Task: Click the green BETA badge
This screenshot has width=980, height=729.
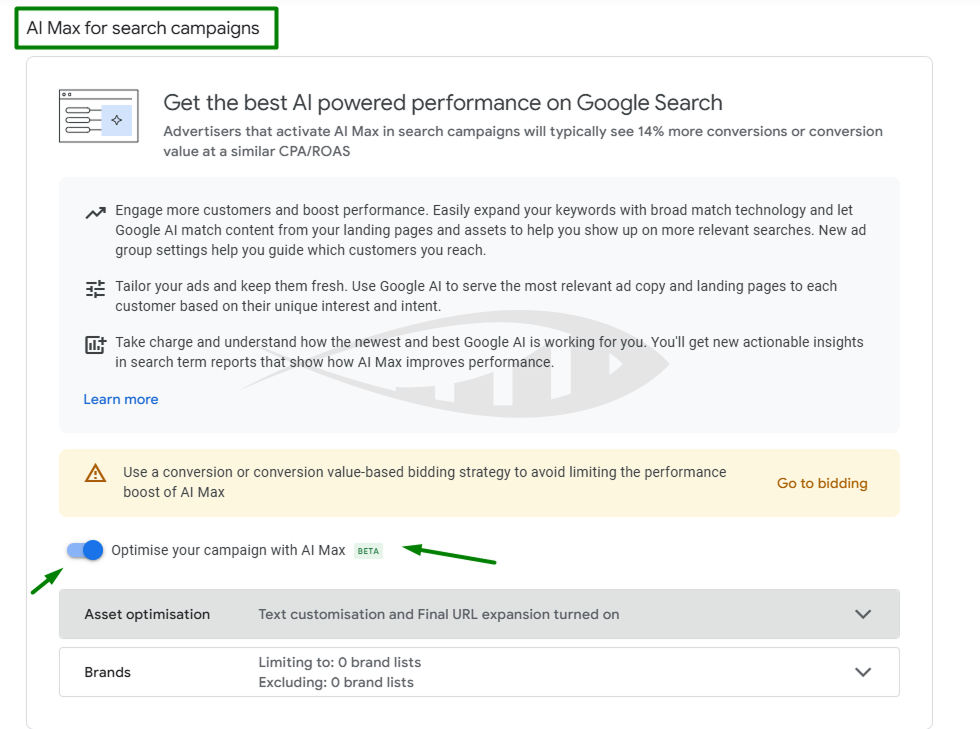Action: click(x=368, y=551)
